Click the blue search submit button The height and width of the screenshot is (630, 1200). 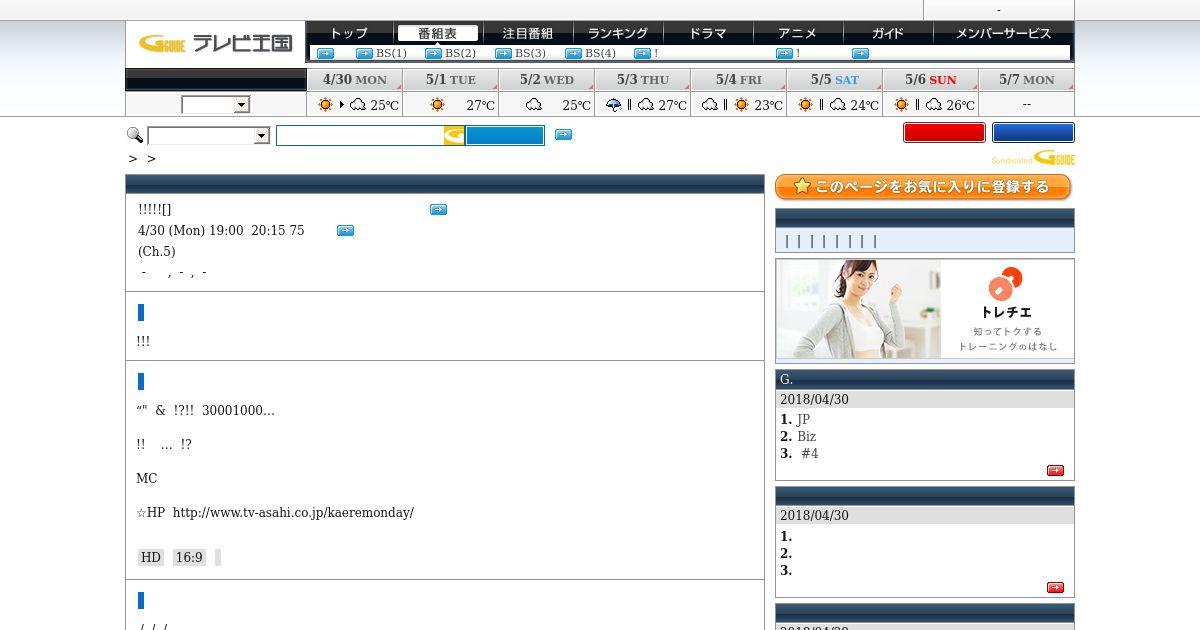click(505, 135)
